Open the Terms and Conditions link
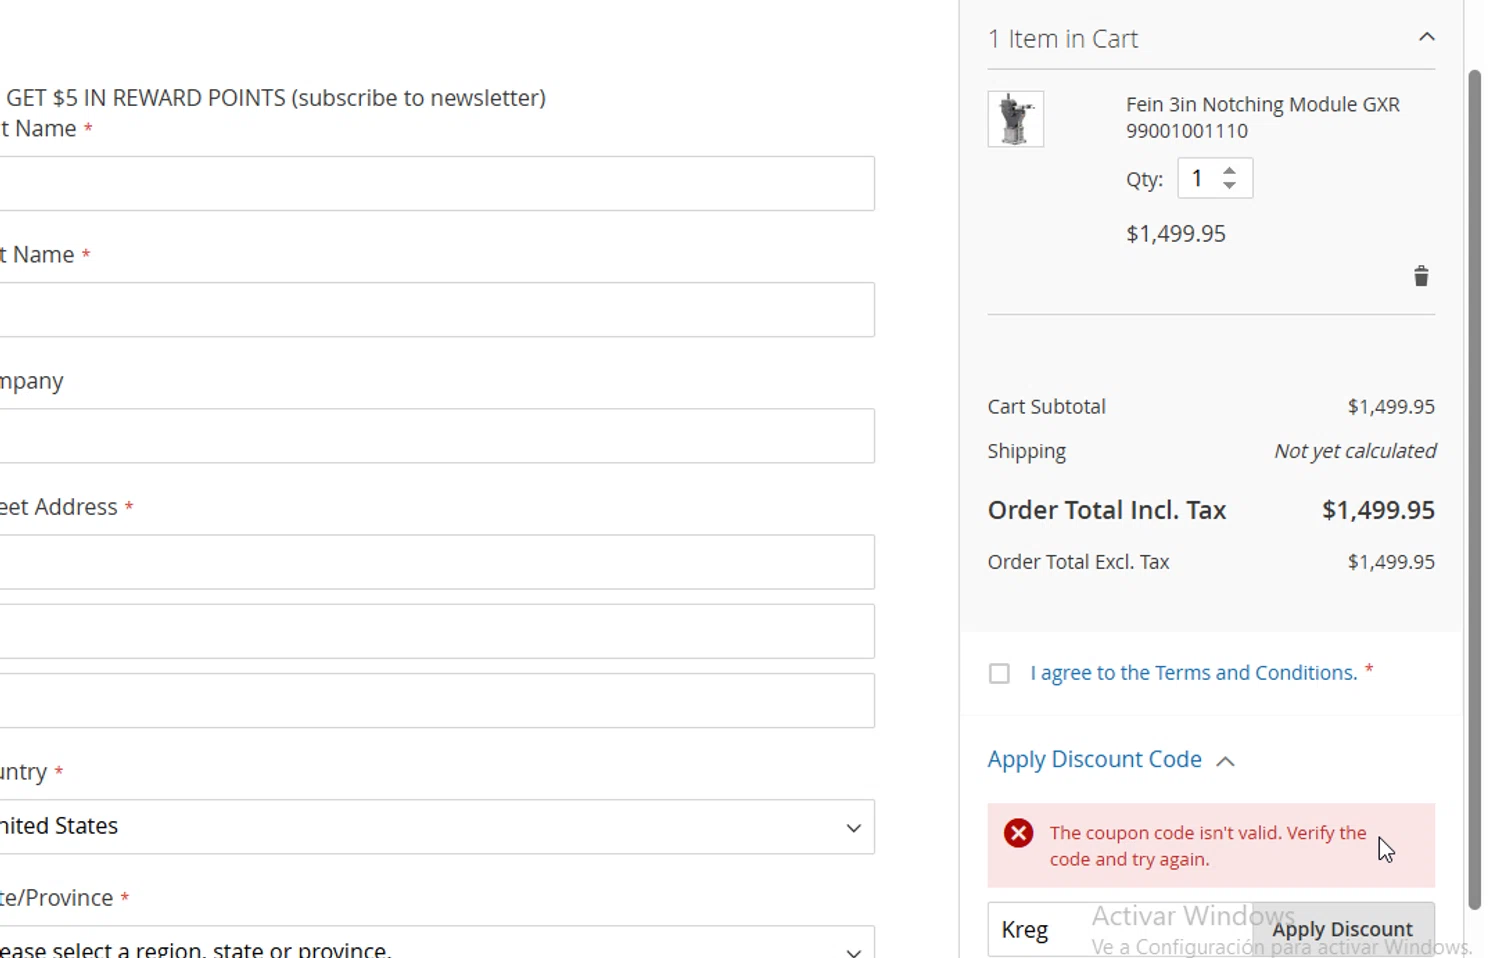This screenshot has width=1500, height=958. pyautogui.click(x=1194, y=673)
